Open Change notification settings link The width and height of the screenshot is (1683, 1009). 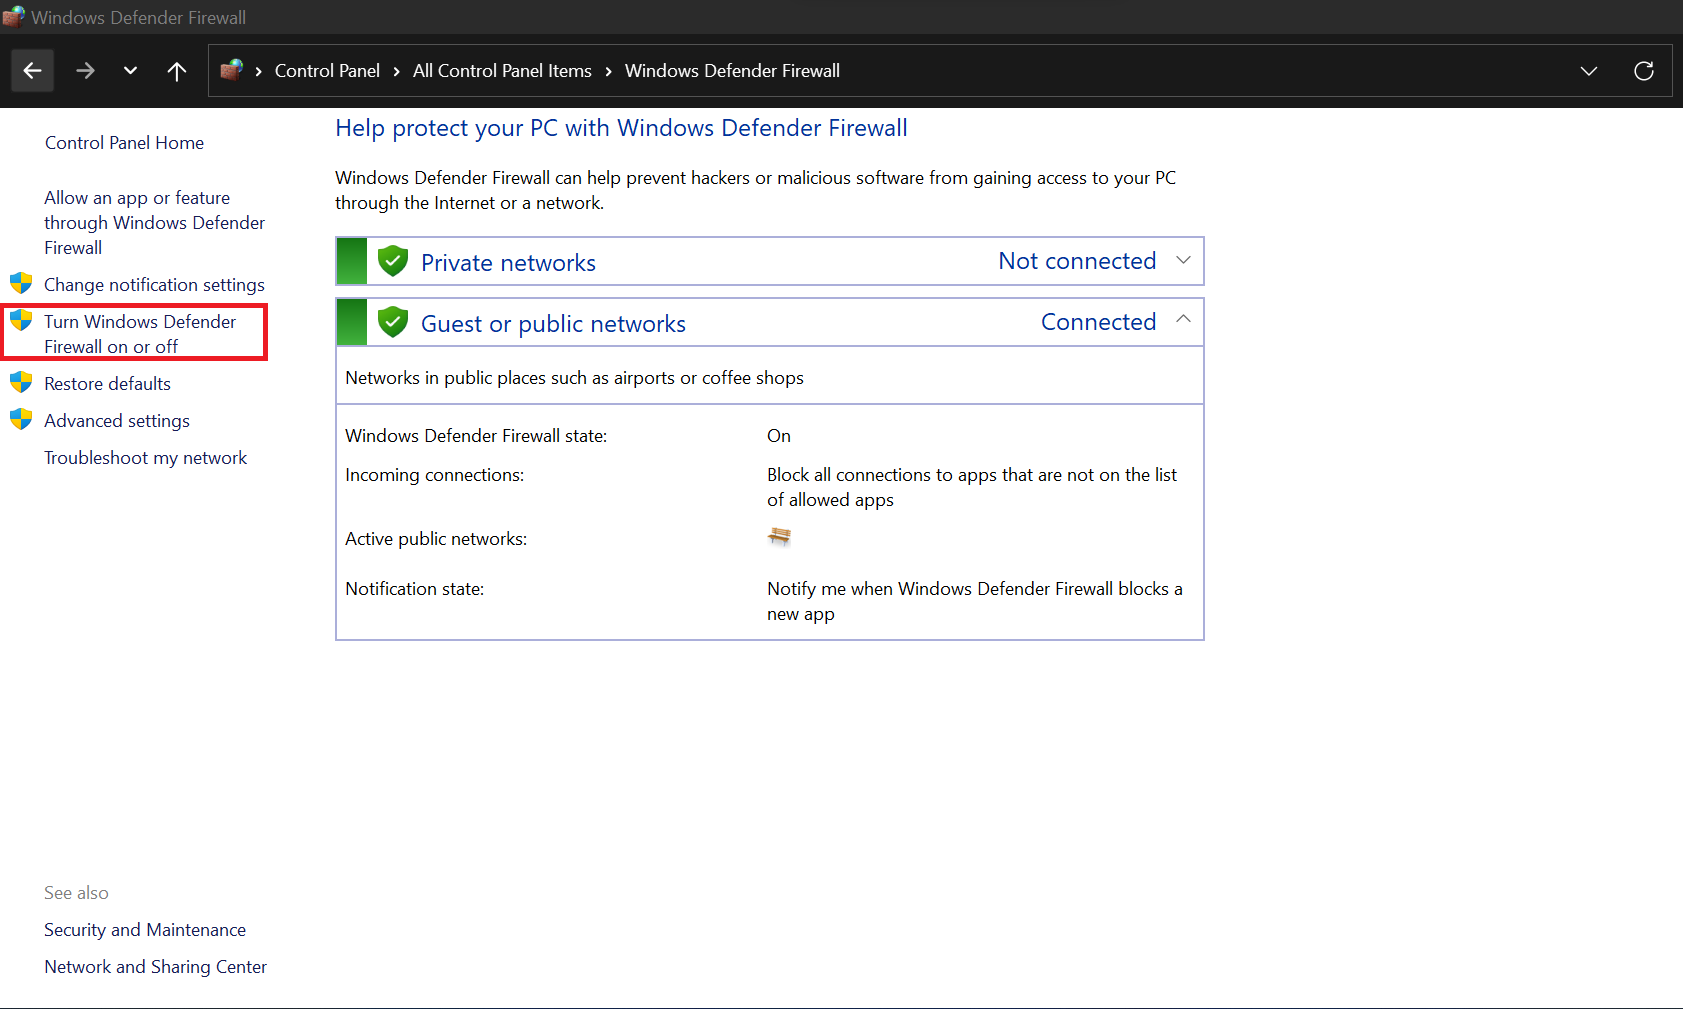pyautogui.click(x=154, y=285)
